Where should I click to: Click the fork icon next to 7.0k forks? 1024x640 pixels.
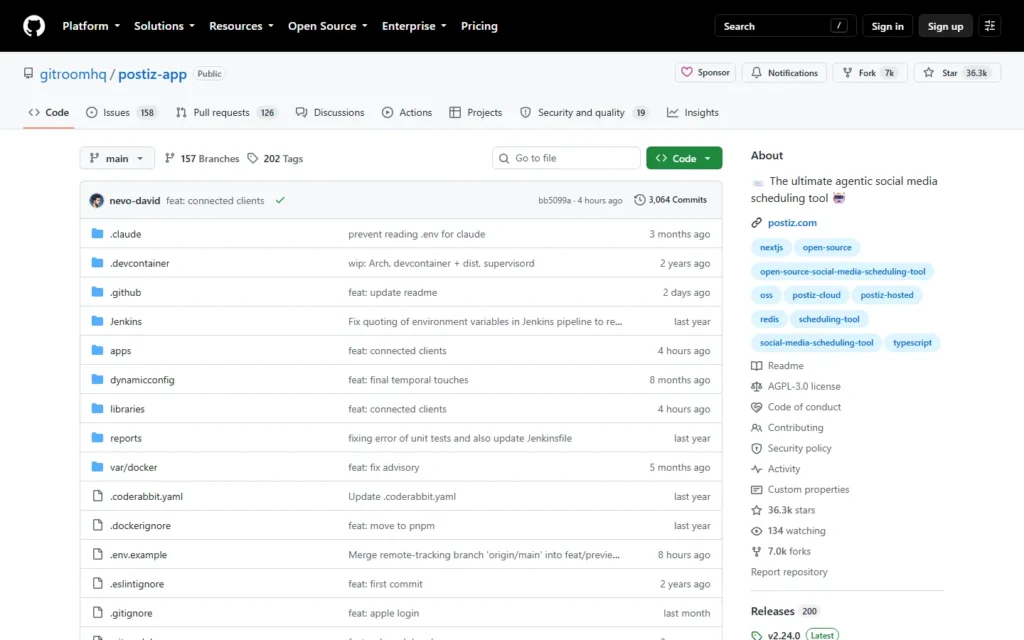click(x=756, y=552)
